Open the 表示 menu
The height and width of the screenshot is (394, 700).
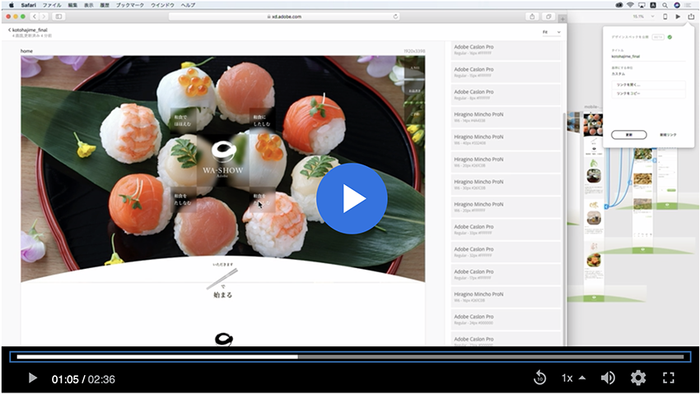[x=89, y=5]
